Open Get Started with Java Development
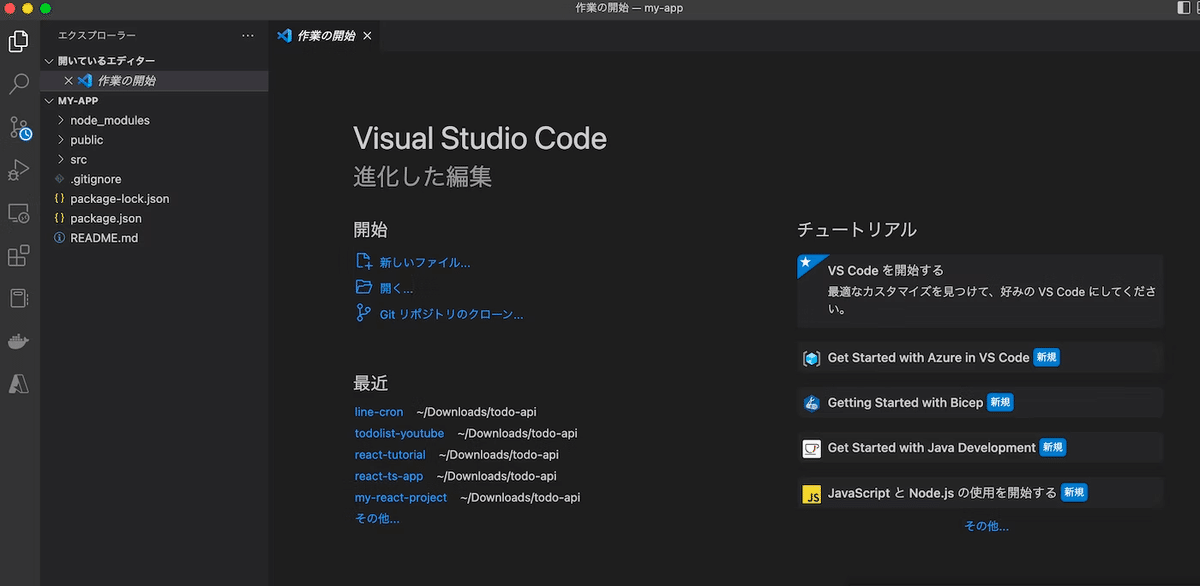Image resolution: width=1200 pixels, height=586 pixels. (980, 448)
